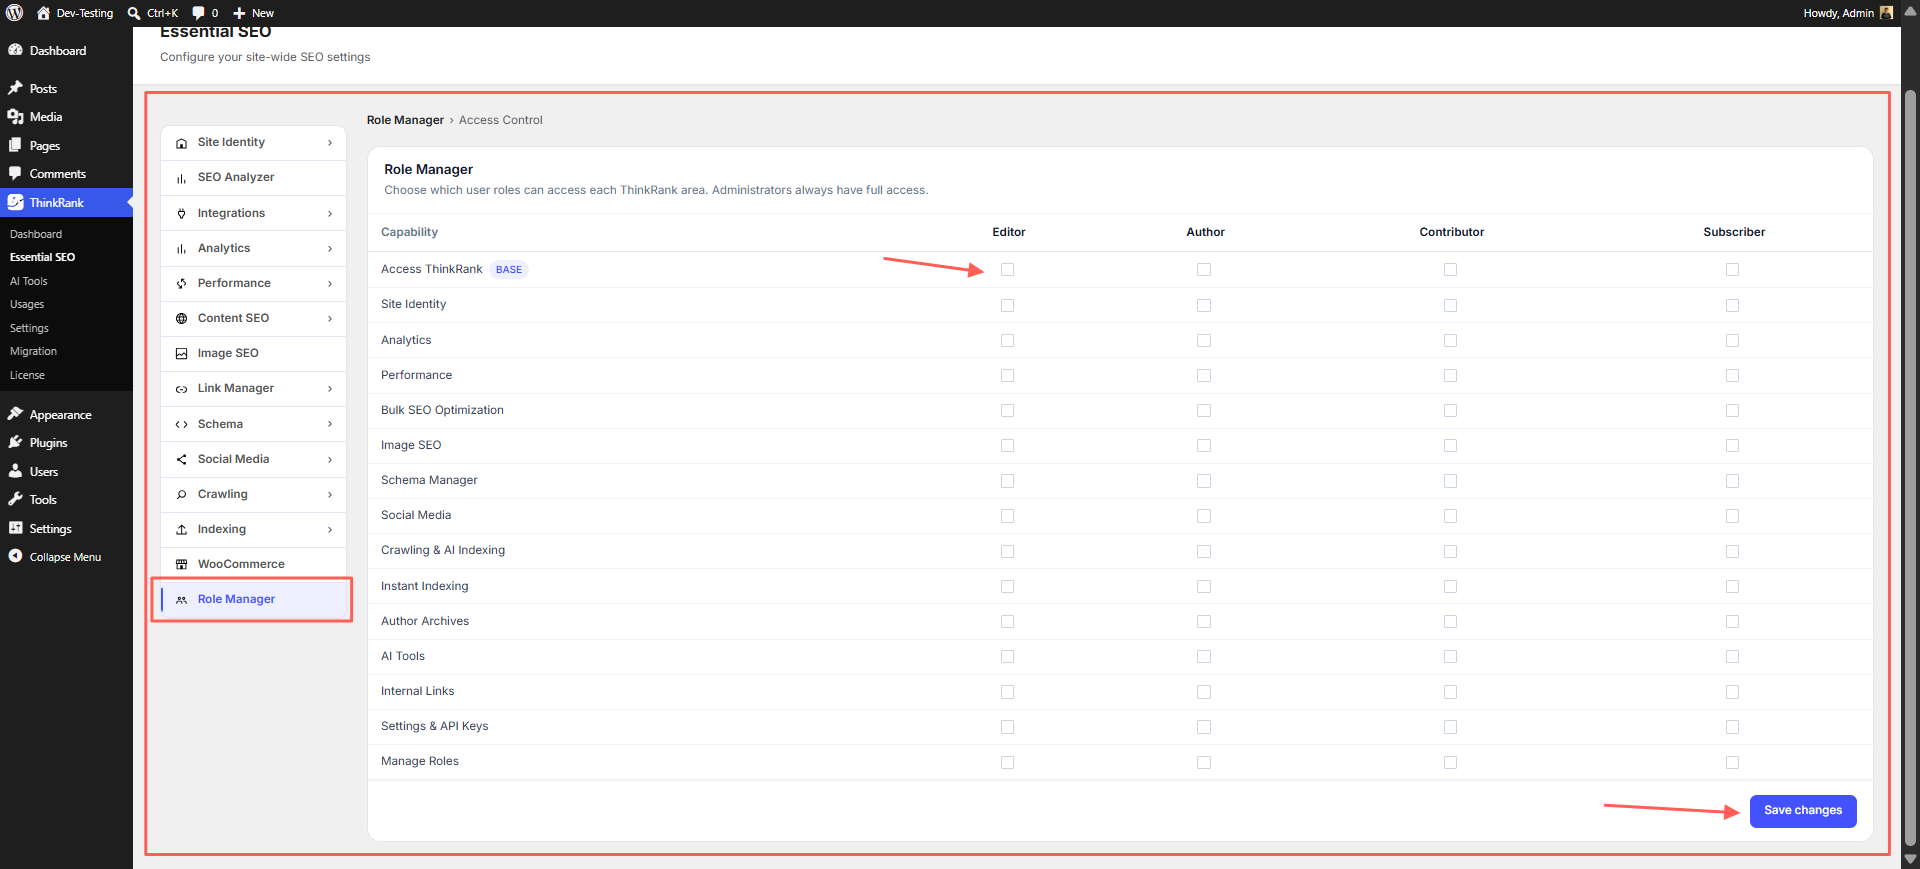Click the WooCommerce store icon
Viewport: 1920px width, 869px height.
tap(181, 565)
